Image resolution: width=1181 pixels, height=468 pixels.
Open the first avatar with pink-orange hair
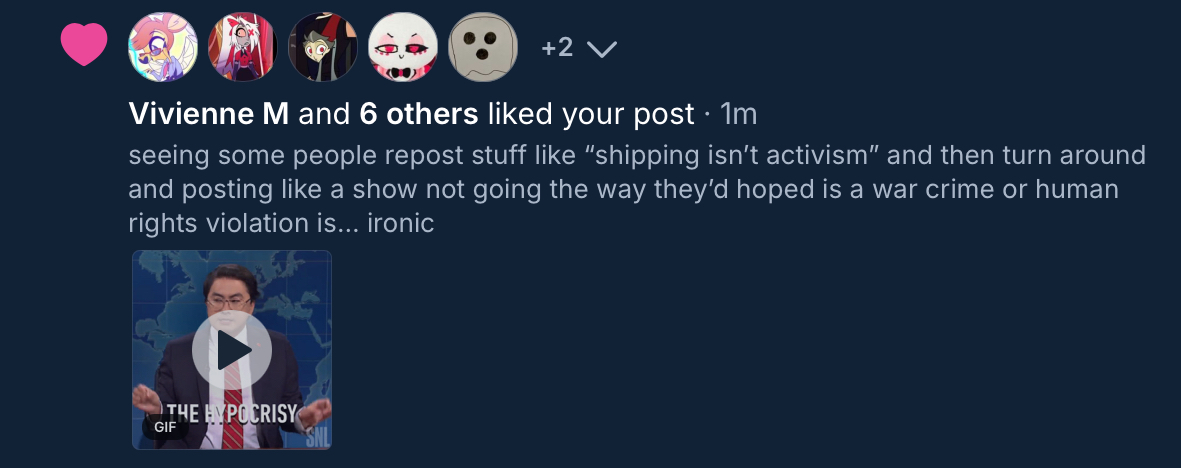pos(163,47)
